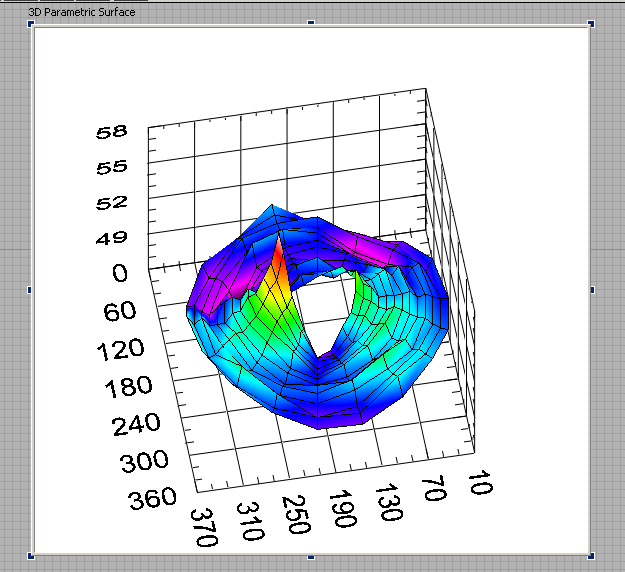This screenshot has width=625, height=572.
Task: Click the top-left resize handle of the plot
Action: tap(31, 24)
